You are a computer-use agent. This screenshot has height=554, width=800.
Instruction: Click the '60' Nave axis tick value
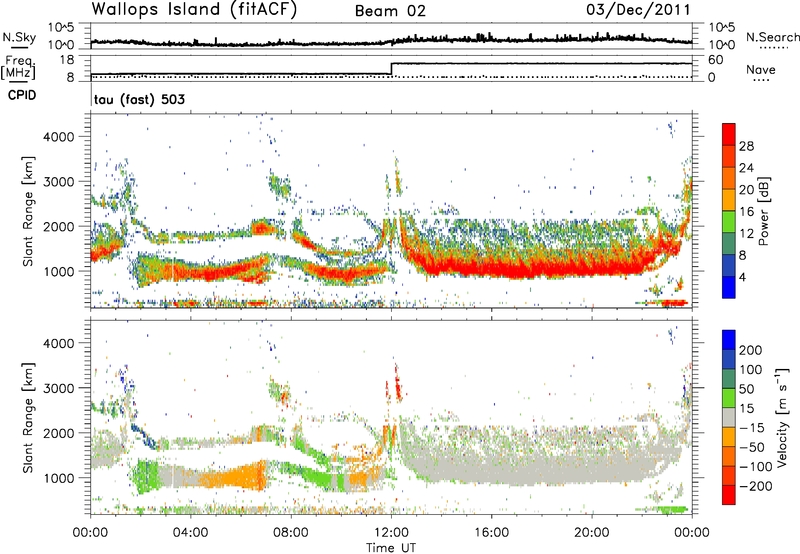(716, 60)
